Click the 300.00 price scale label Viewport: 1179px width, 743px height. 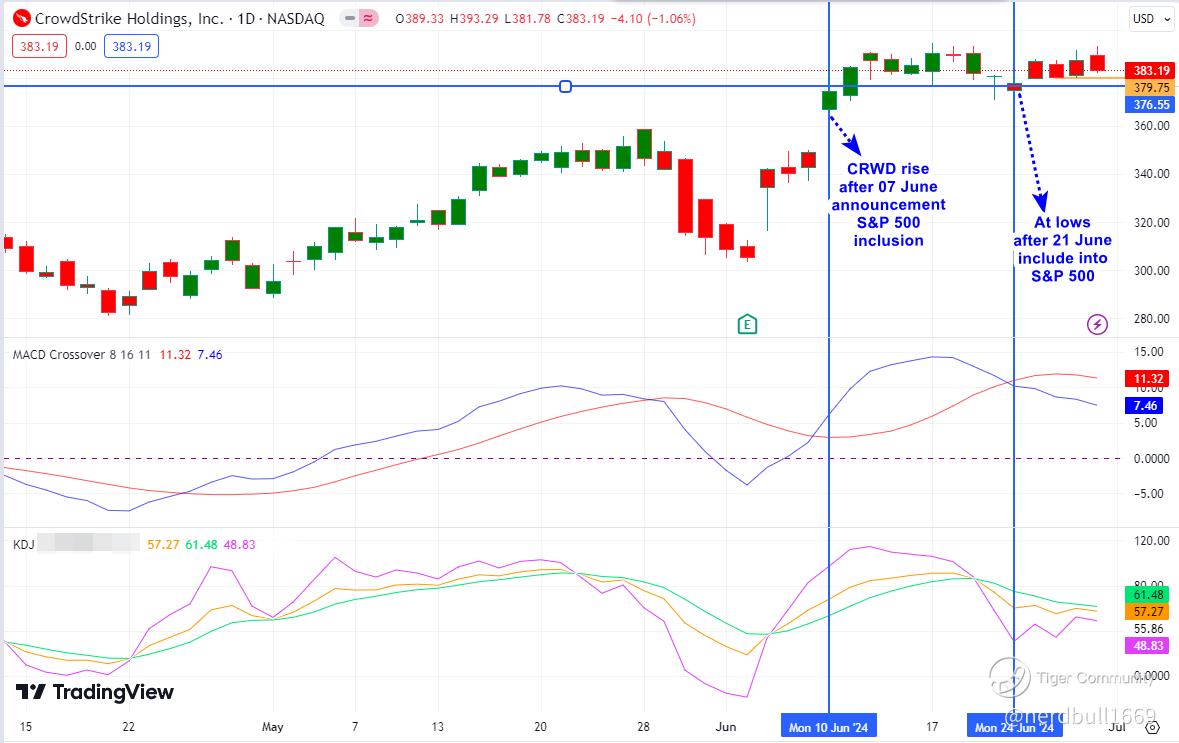pyautogui.click(x=1151, y=271)
